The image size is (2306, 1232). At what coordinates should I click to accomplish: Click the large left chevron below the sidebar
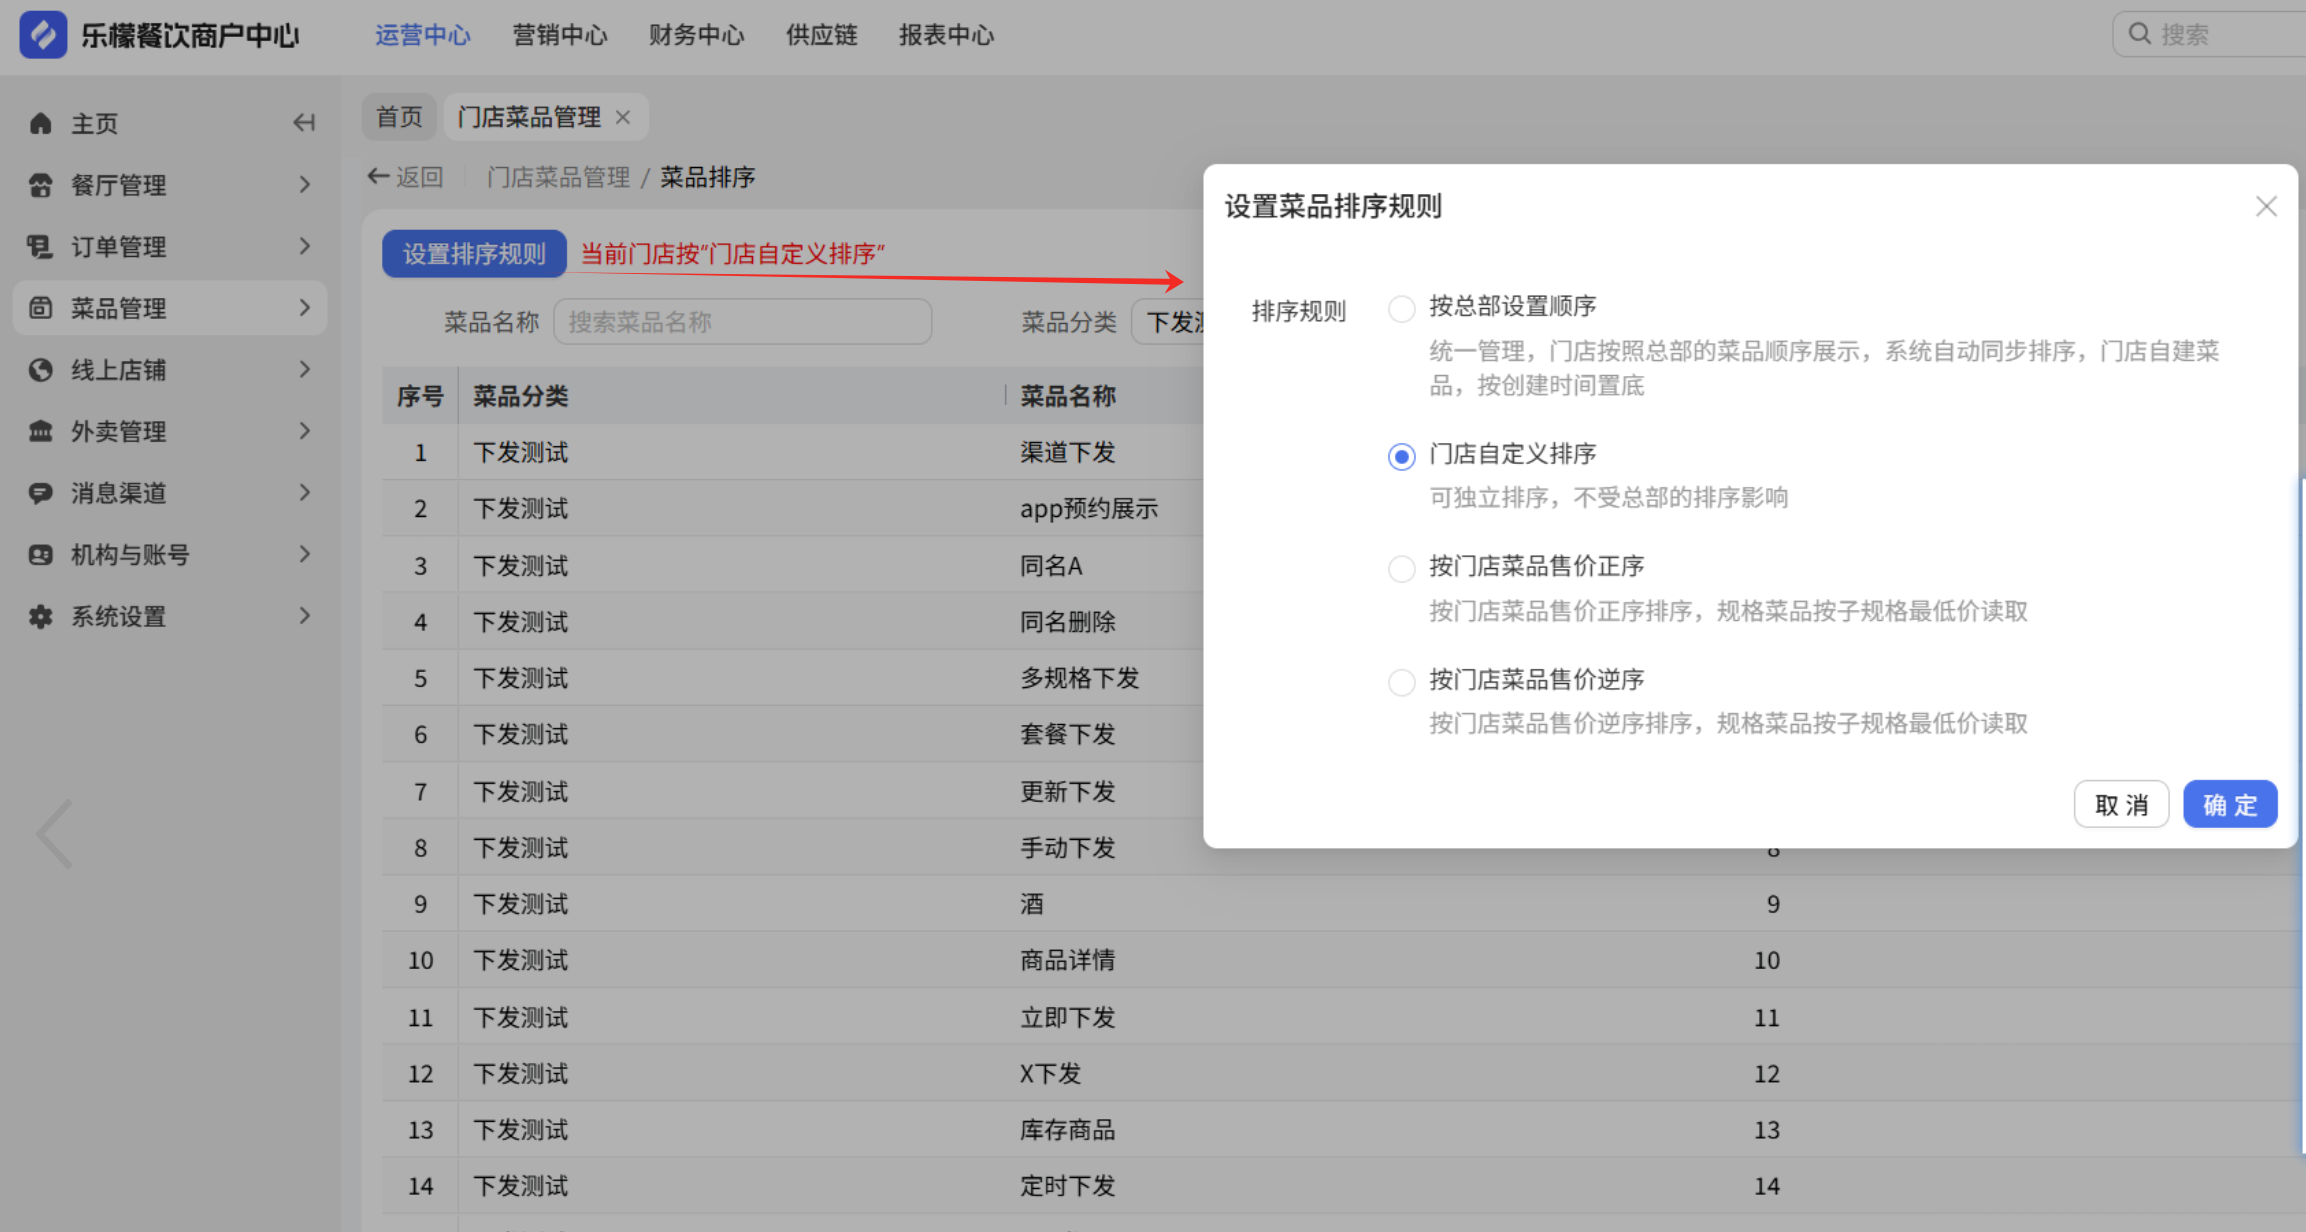[55, 834]
